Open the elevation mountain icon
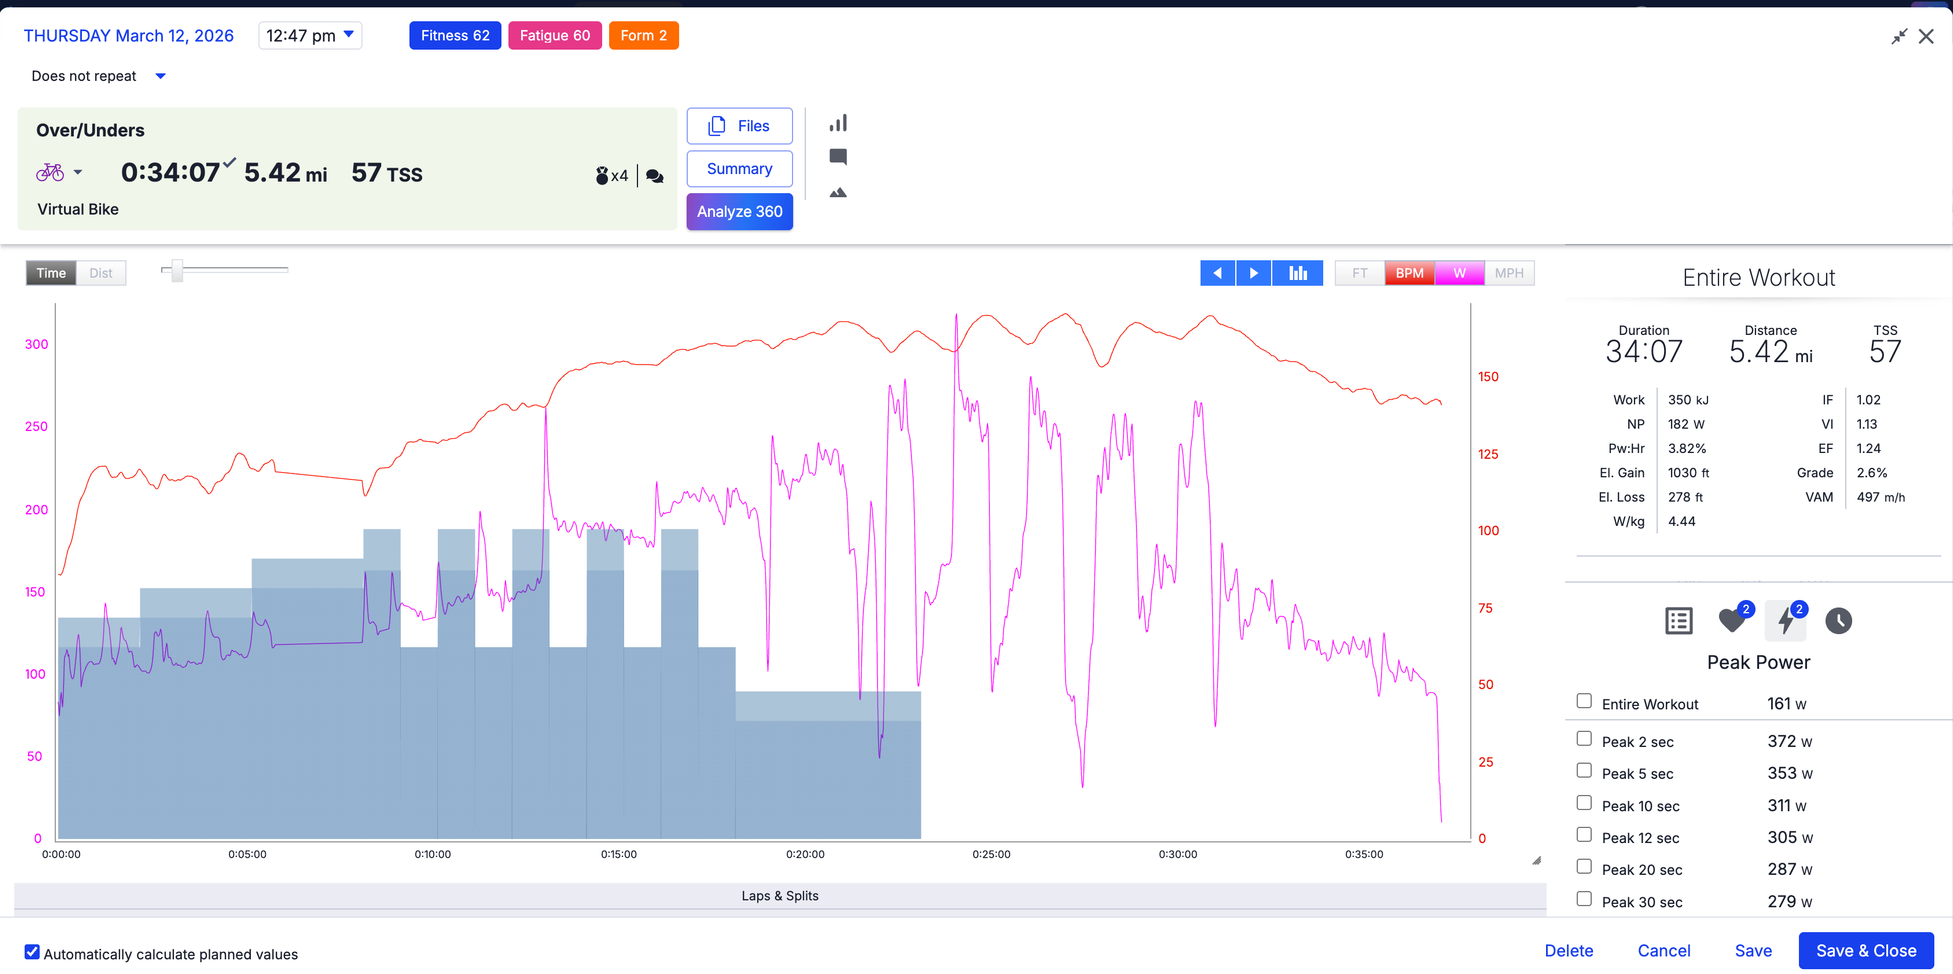The height and width of the screenshot is (974, 1953). (x=838, y=192)
